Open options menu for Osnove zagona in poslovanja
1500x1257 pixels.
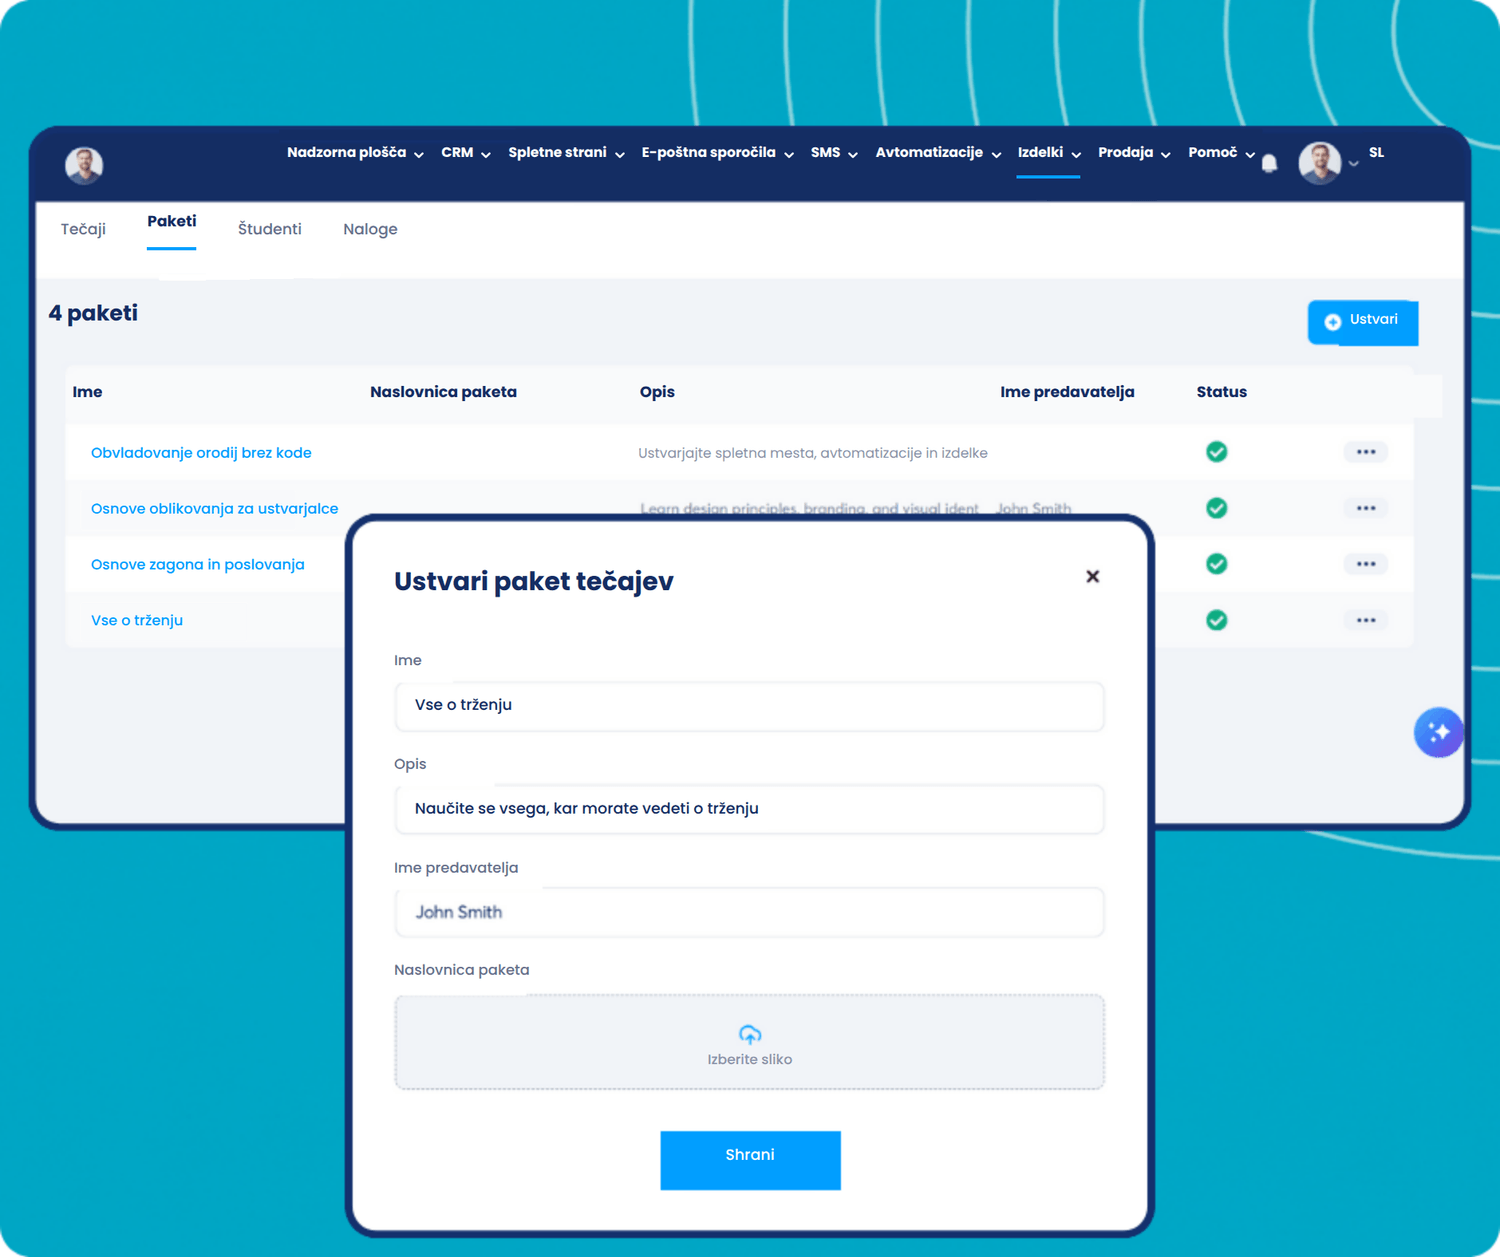click(x=1366, y=564)
